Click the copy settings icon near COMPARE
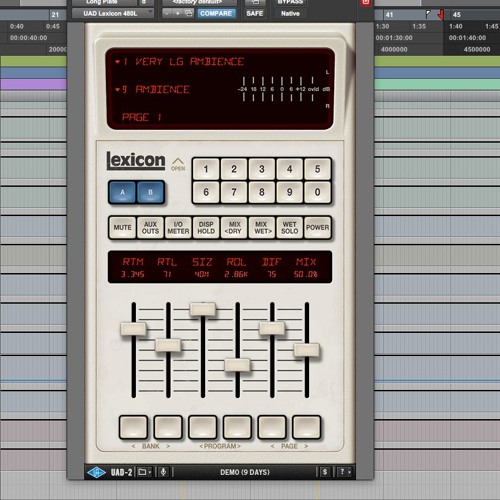The width and height of the screenshot is (500, 500). point(189,13)
